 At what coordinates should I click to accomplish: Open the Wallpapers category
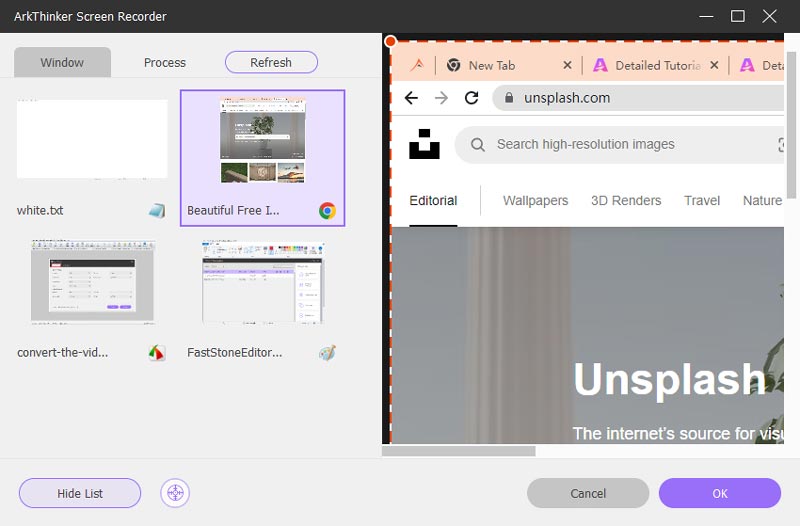click(535, 201)
